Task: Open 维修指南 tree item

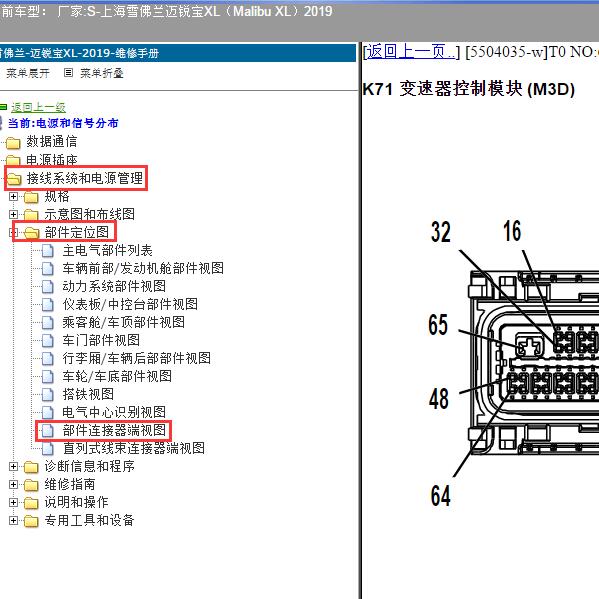Action: pos(70,484)
